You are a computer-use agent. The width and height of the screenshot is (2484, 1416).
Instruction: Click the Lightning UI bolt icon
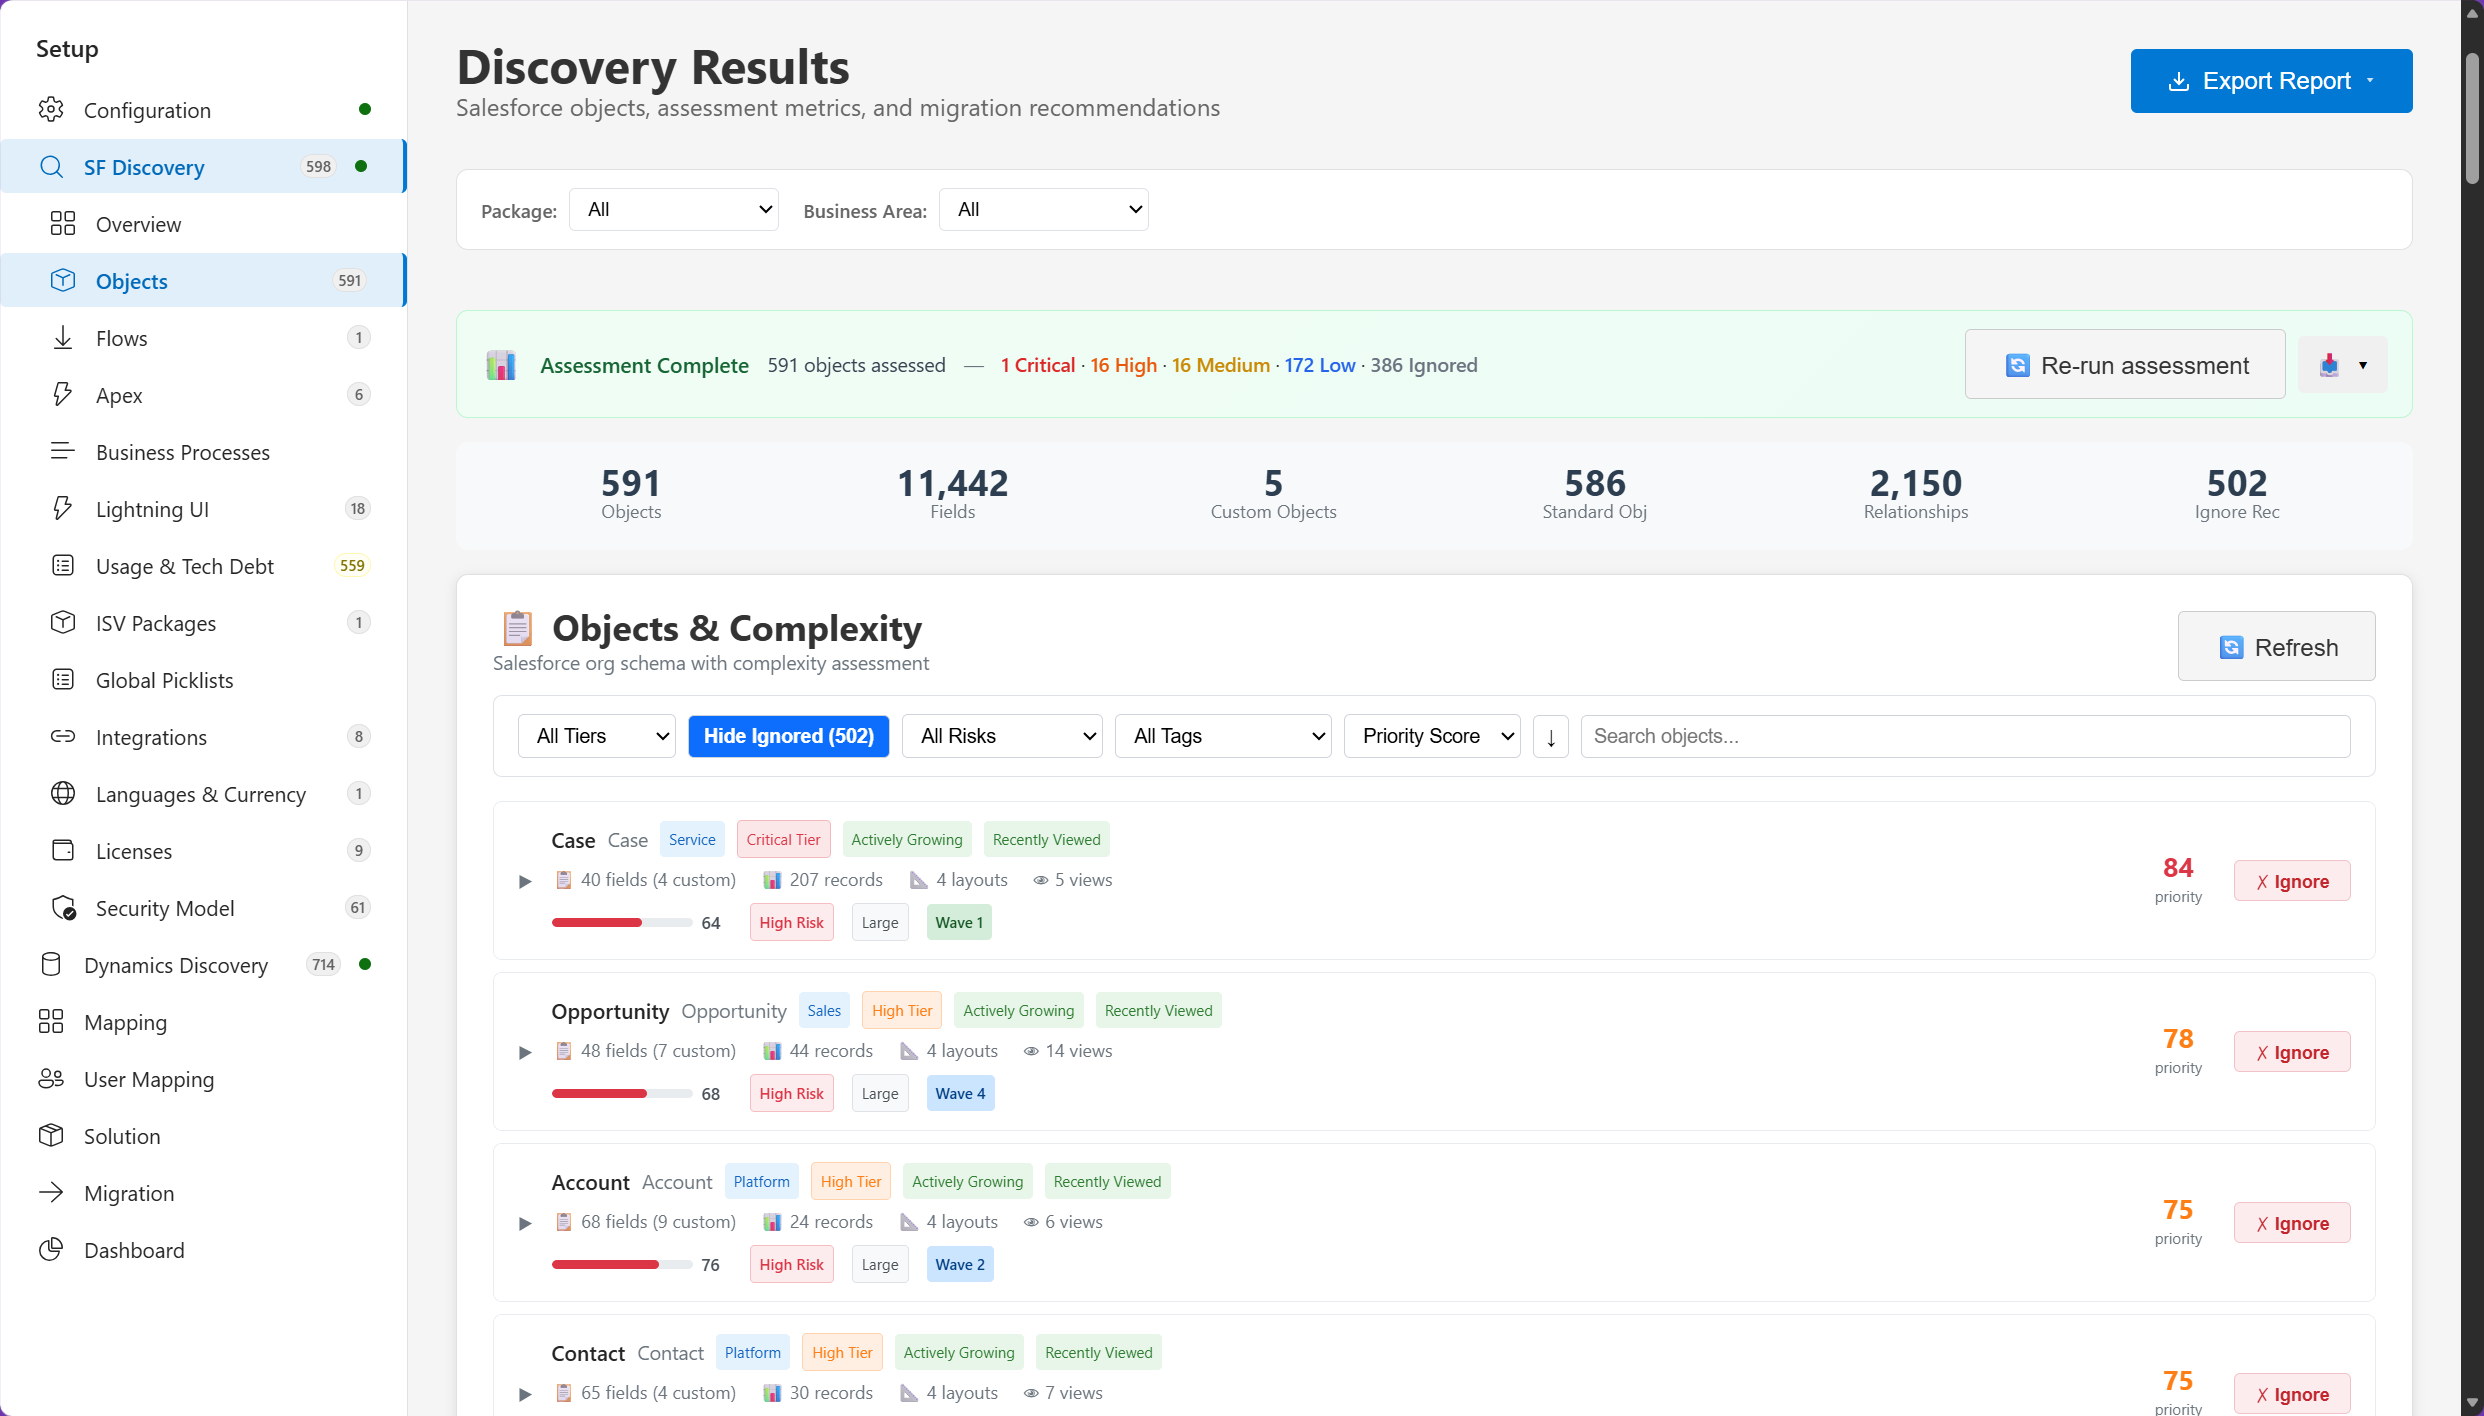(x=63, y=509)
